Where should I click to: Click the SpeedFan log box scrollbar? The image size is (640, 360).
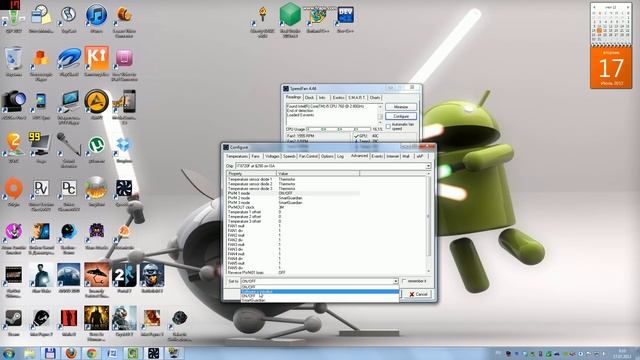[x=380, y=114]
